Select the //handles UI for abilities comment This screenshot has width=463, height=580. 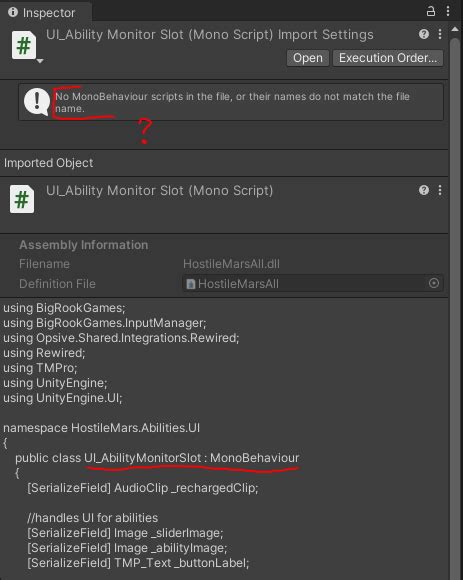[92, 518]
